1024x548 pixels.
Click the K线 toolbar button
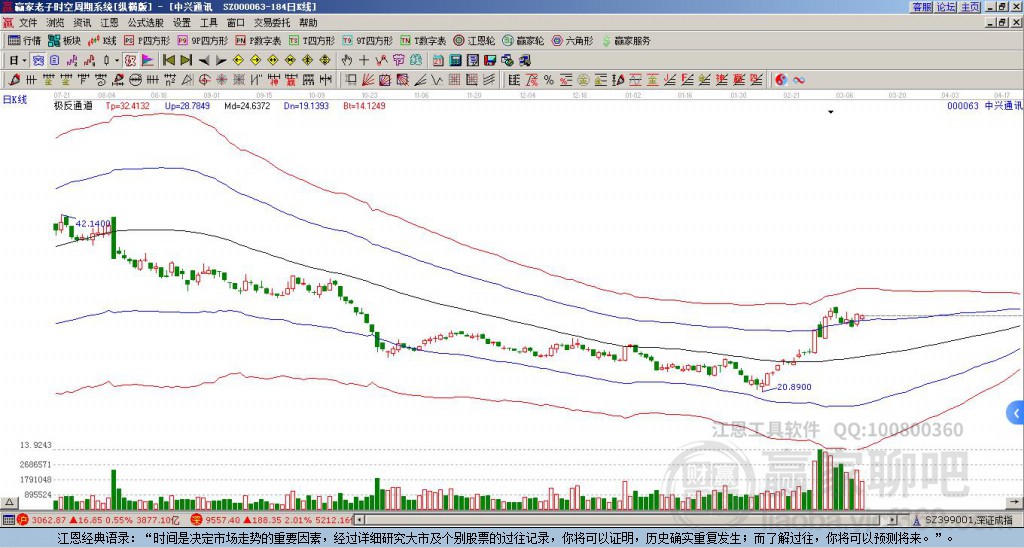[102, 40]
